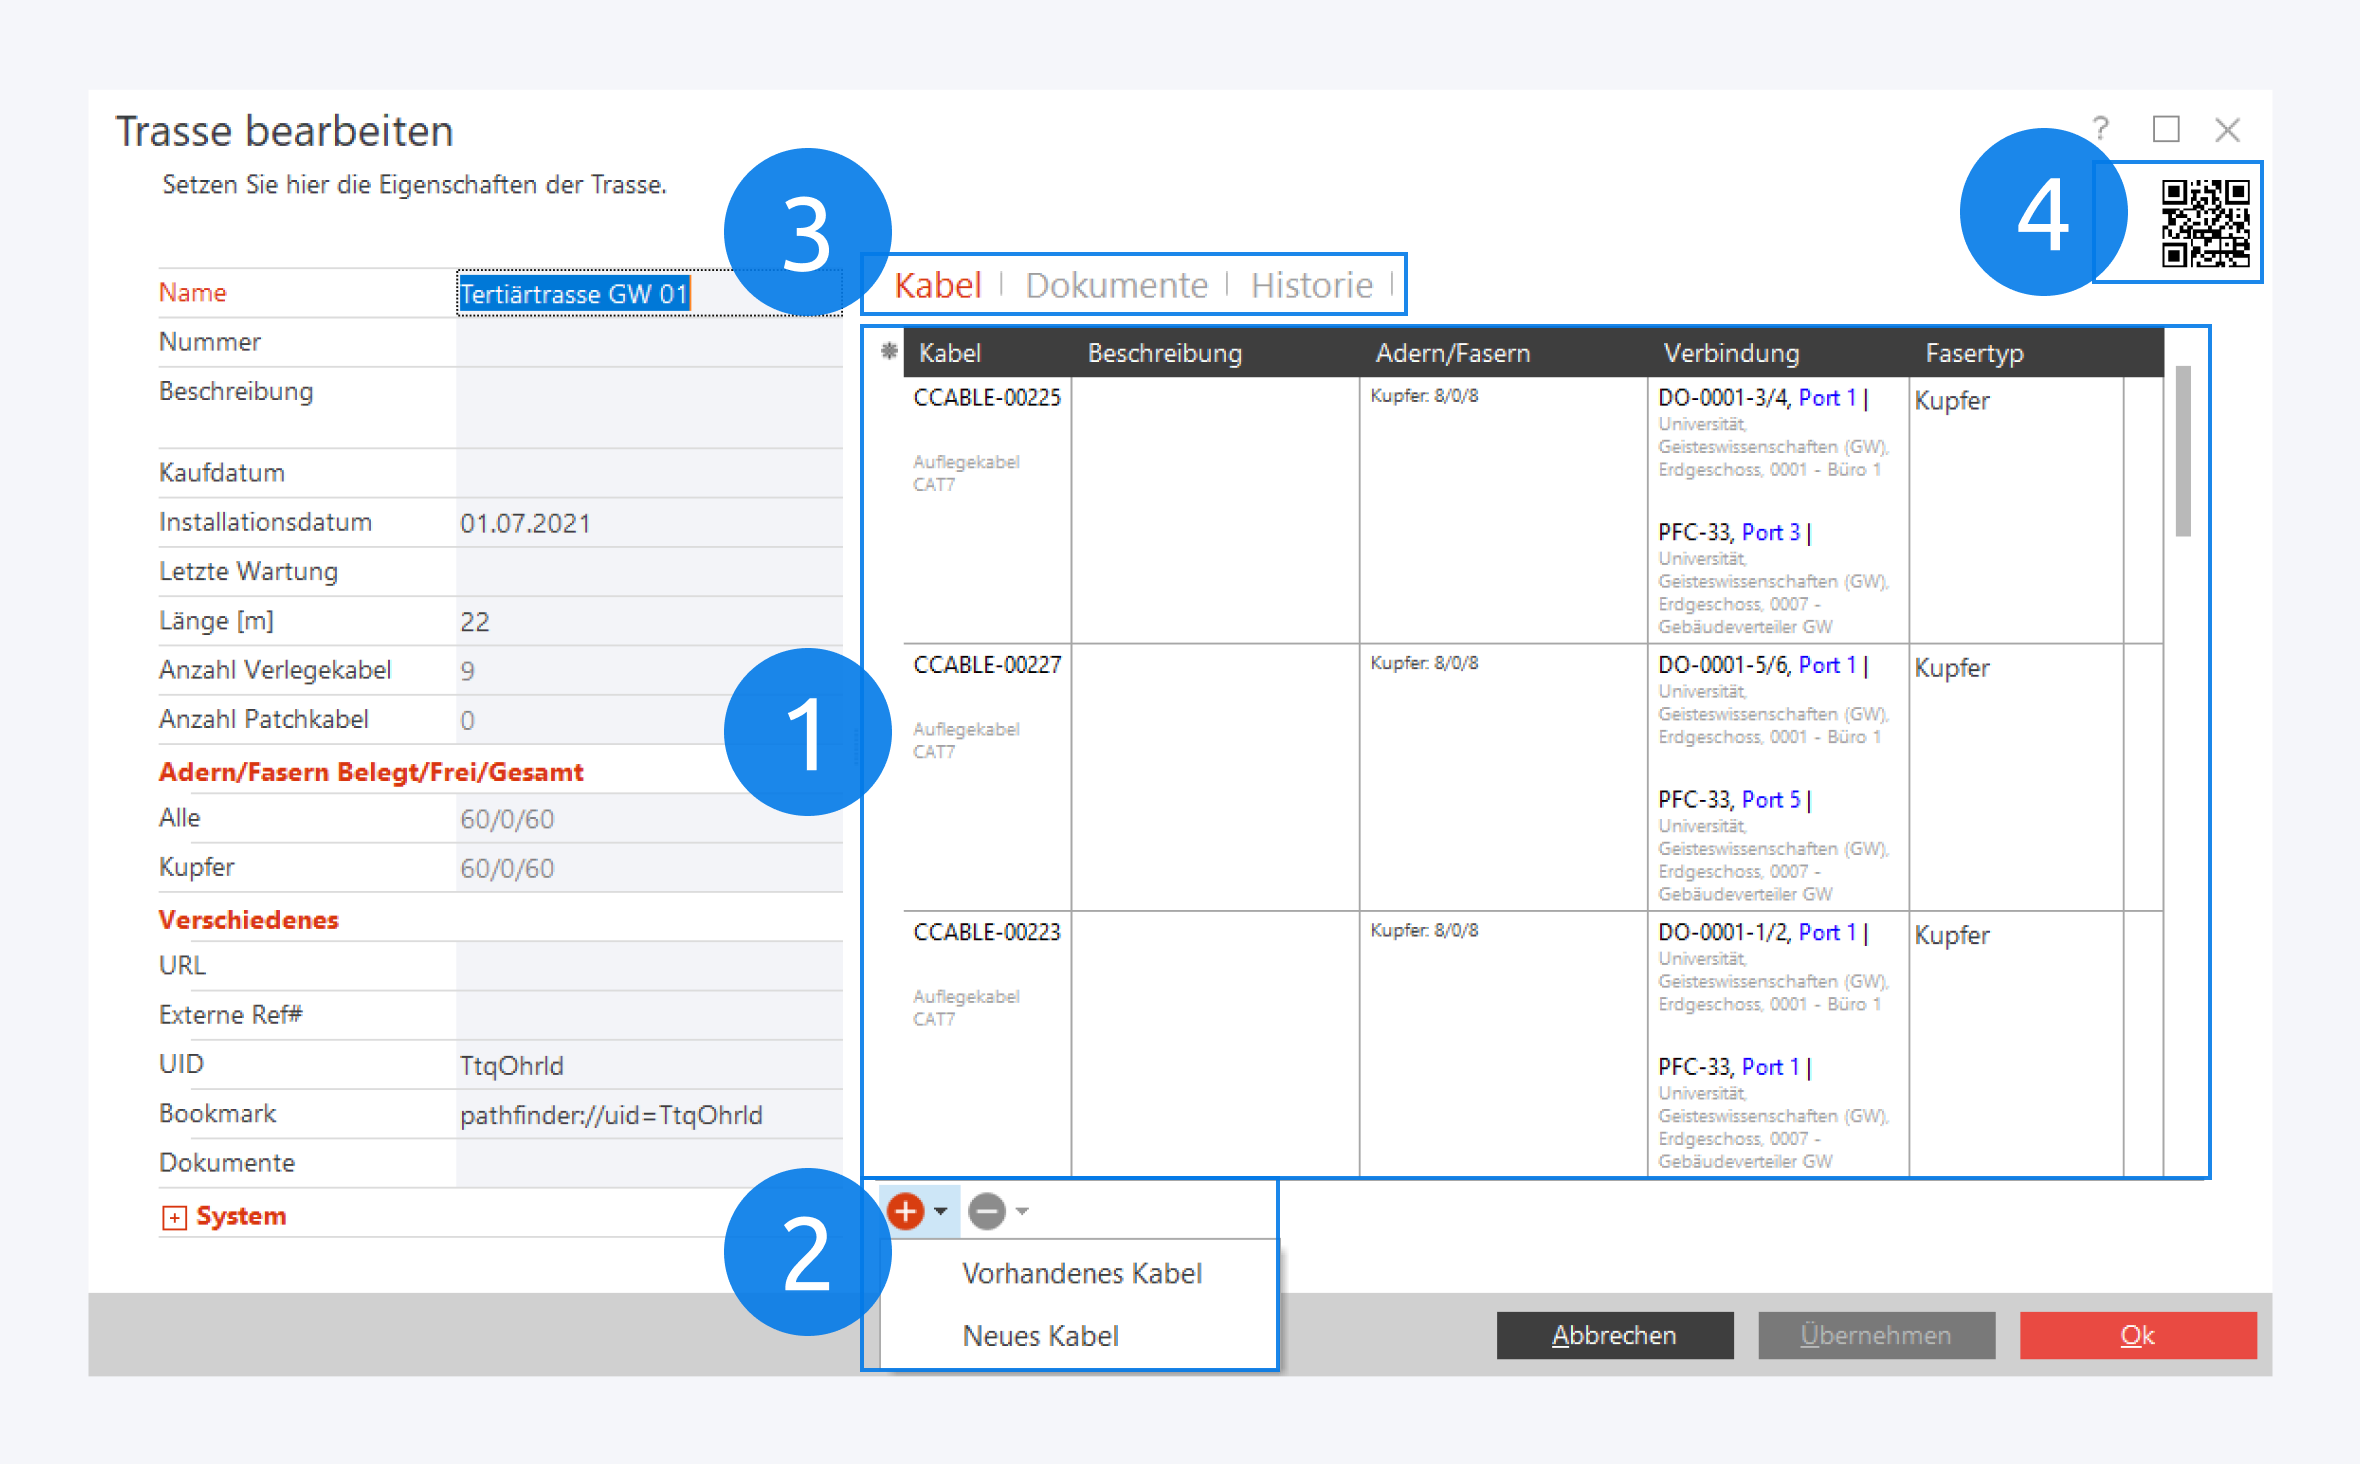Click the gray minus remove cable icon
The width and height of the screenshot is (2360, 1464).
pos(987,1211)
